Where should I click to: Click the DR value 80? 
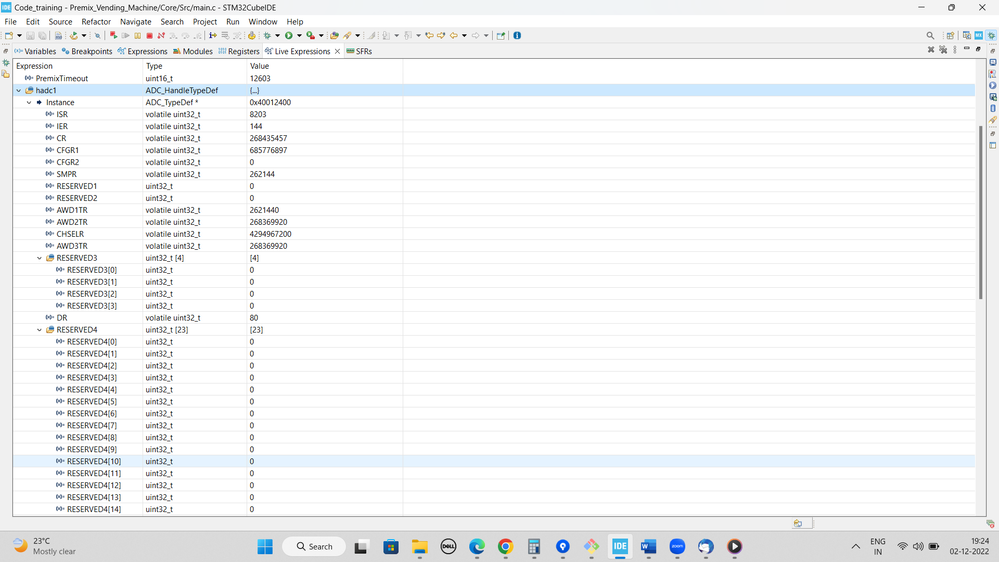254,318
